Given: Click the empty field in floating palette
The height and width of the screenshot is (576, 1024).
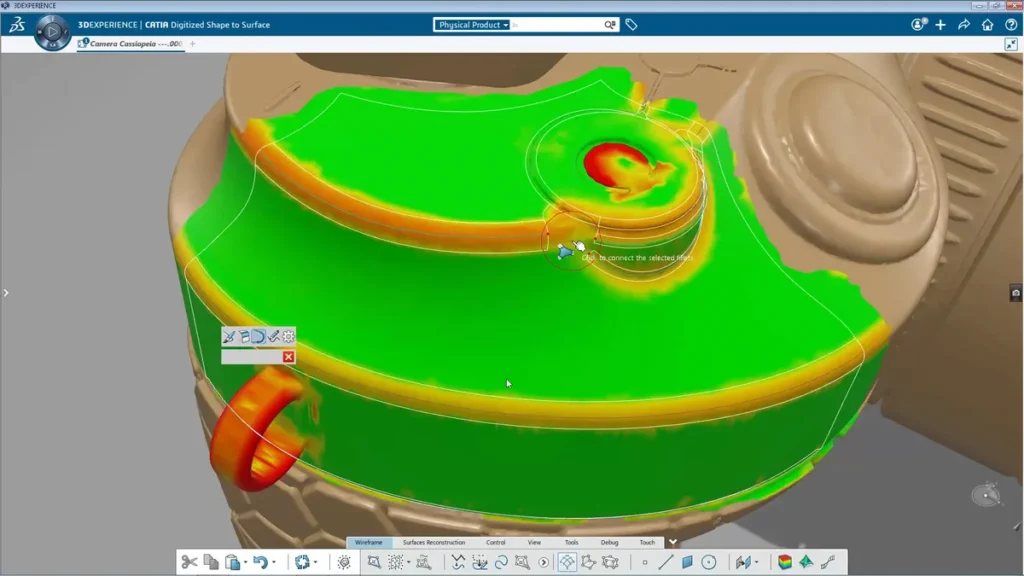Looking at the screenshot, I should [x=251, y=357].
